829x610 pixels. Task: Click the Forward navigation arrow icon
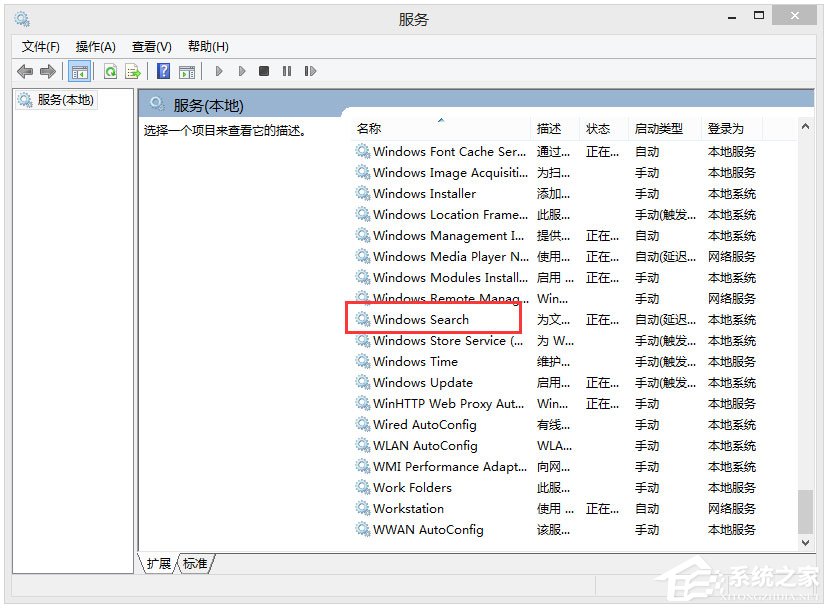tap(46, 70)
